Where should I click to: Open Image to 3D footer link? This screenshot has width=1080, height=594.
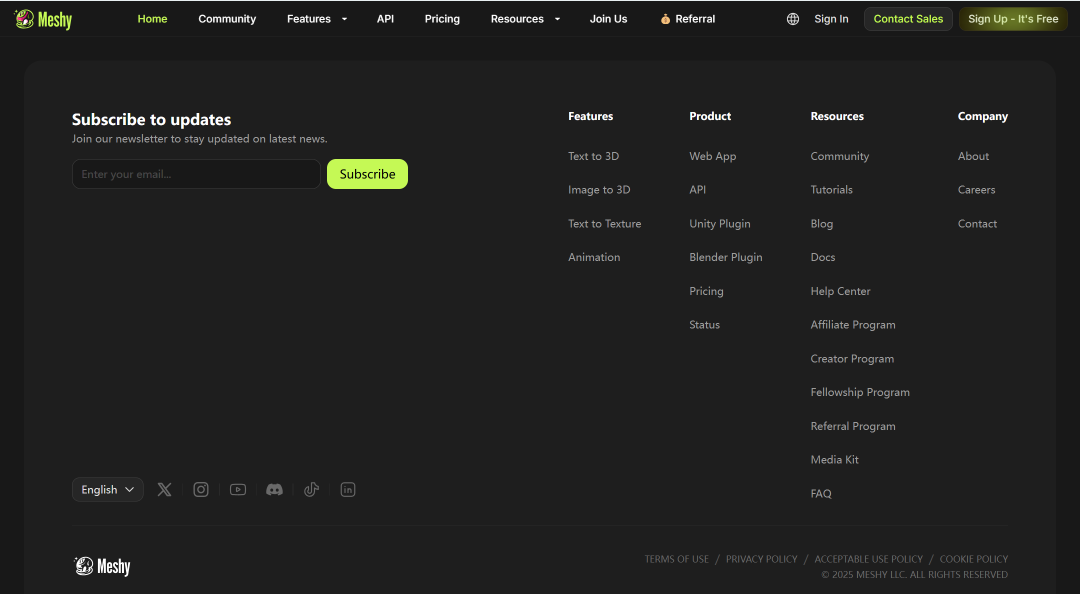599,190
